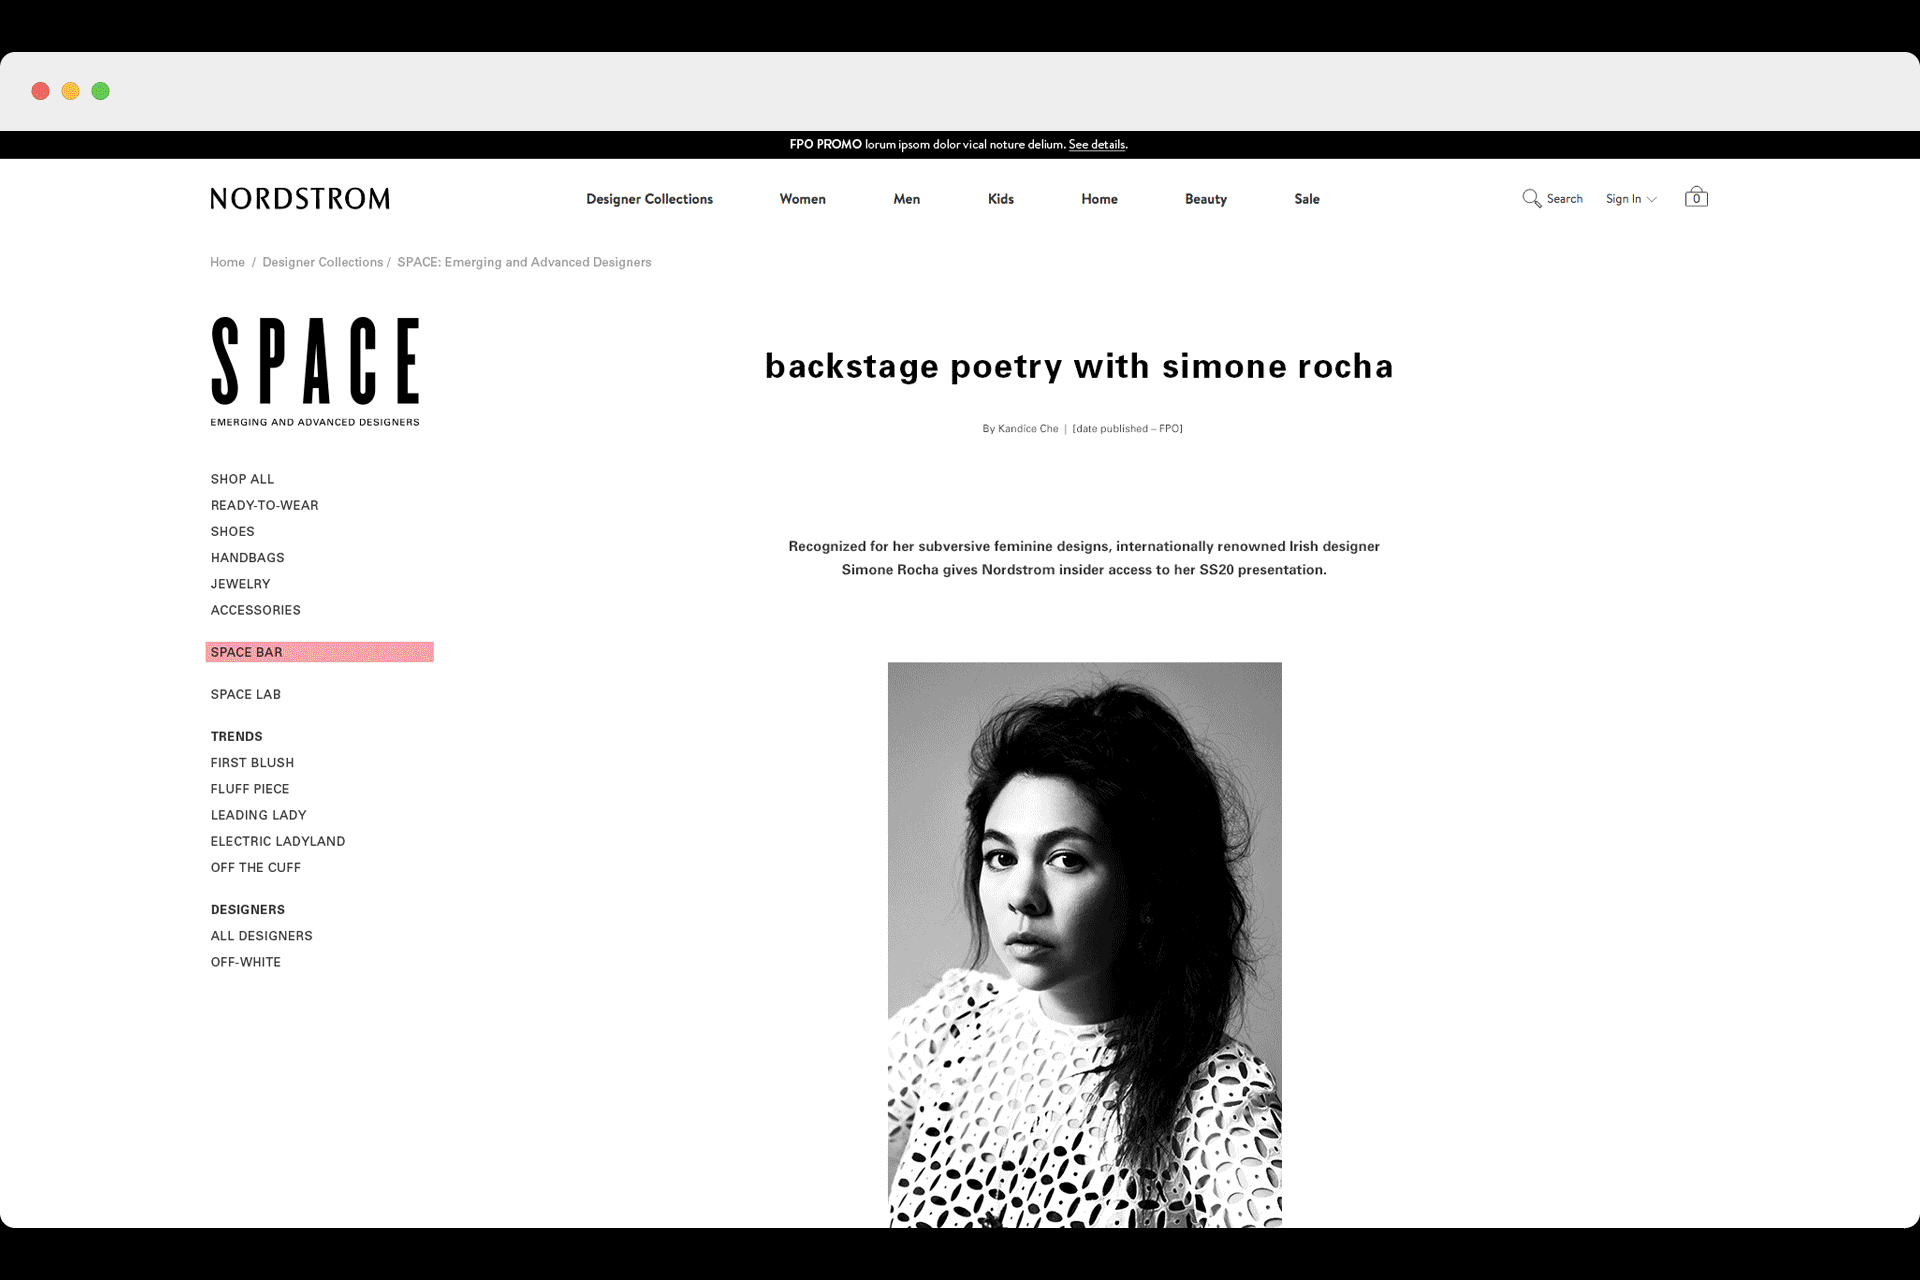Click the DESIGNERS sidebar heading
This screenshot has width=1920, height=1280.
[x=247, y=909]
